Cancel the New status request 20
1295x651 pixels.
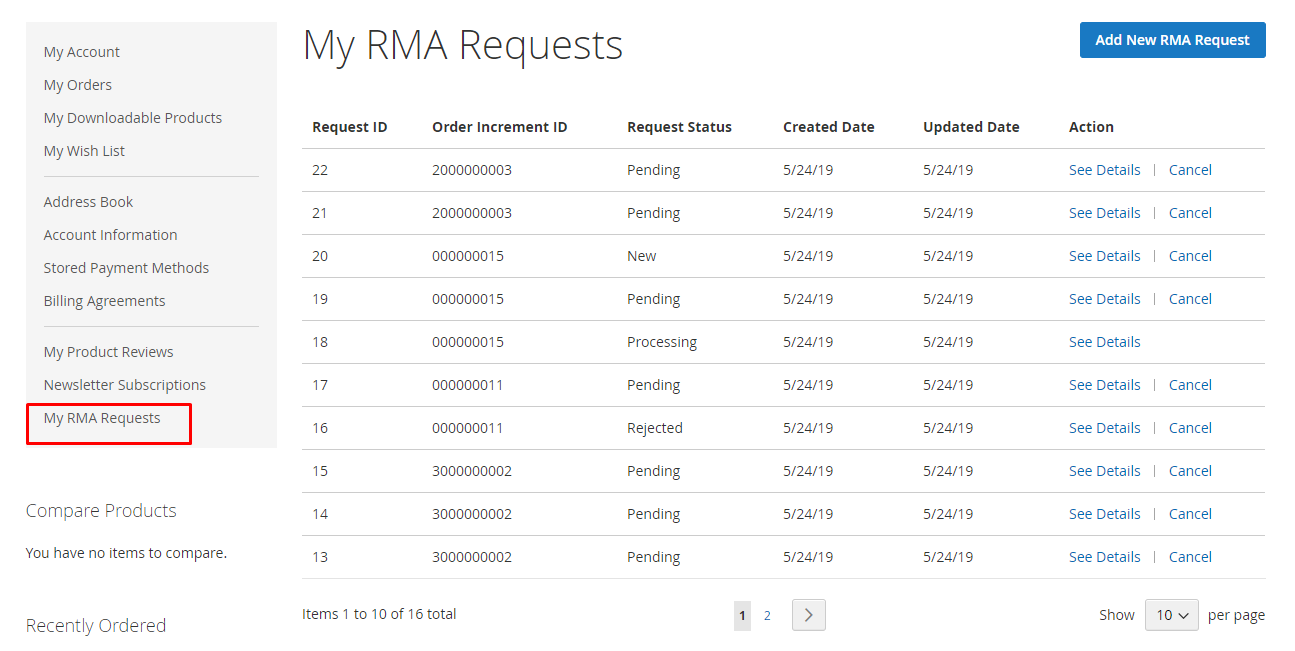(1190, 256)
